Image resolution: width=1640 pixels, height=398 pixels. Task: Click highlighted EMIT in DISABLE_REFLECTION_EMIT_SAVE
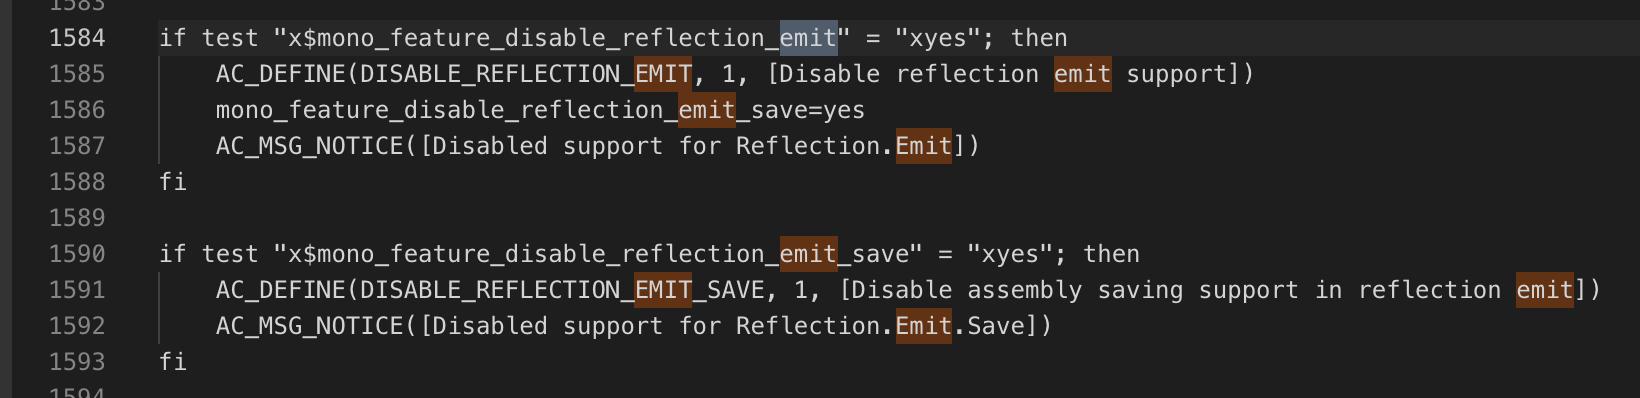[663, 290]
